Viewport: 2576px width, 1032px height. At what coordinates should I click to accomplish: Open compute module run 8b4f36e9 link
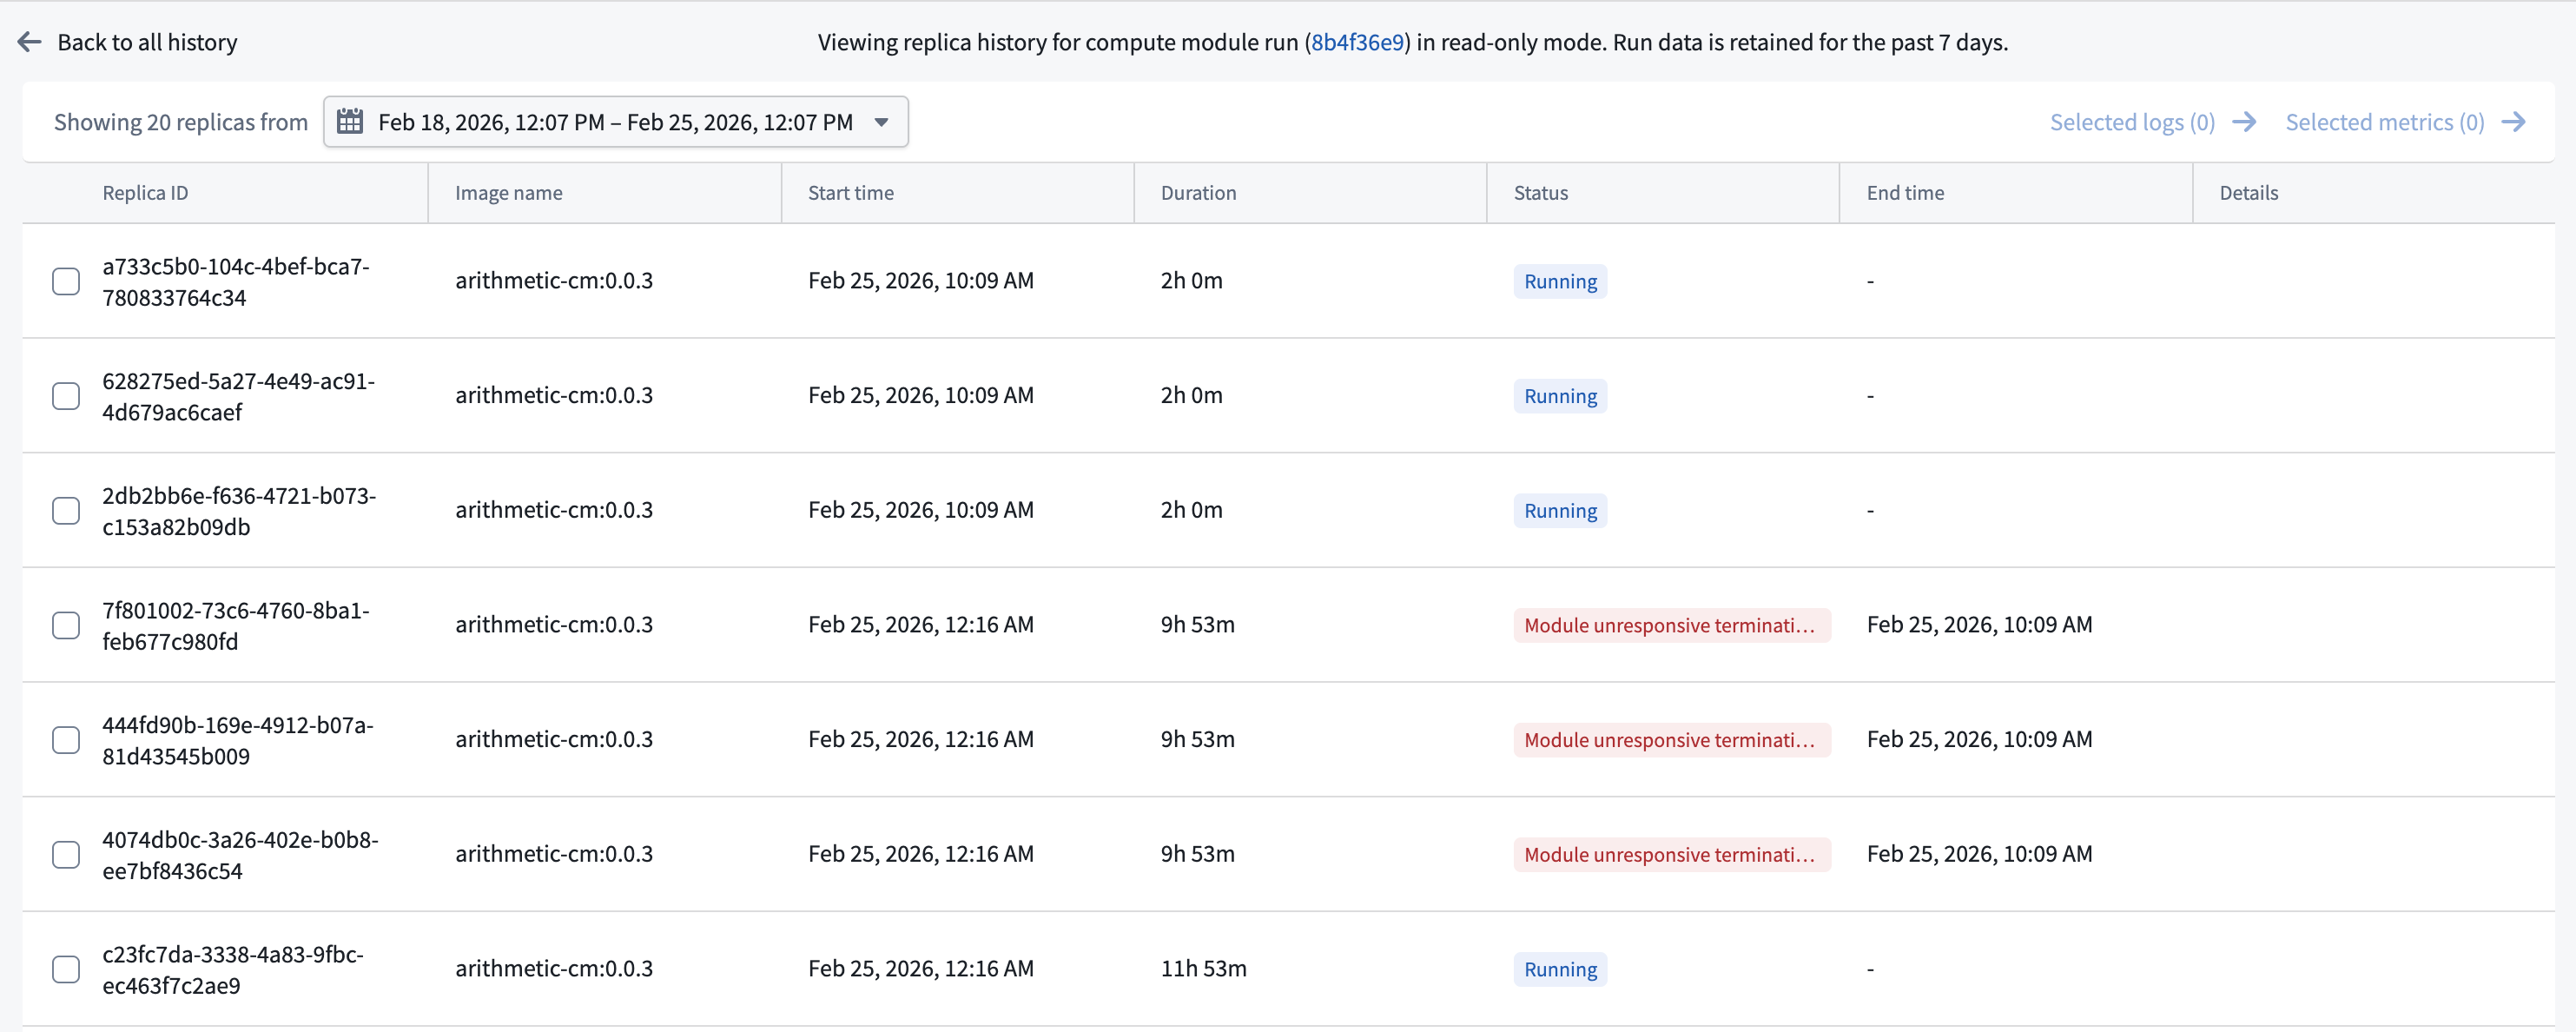tap(1357, 42)
